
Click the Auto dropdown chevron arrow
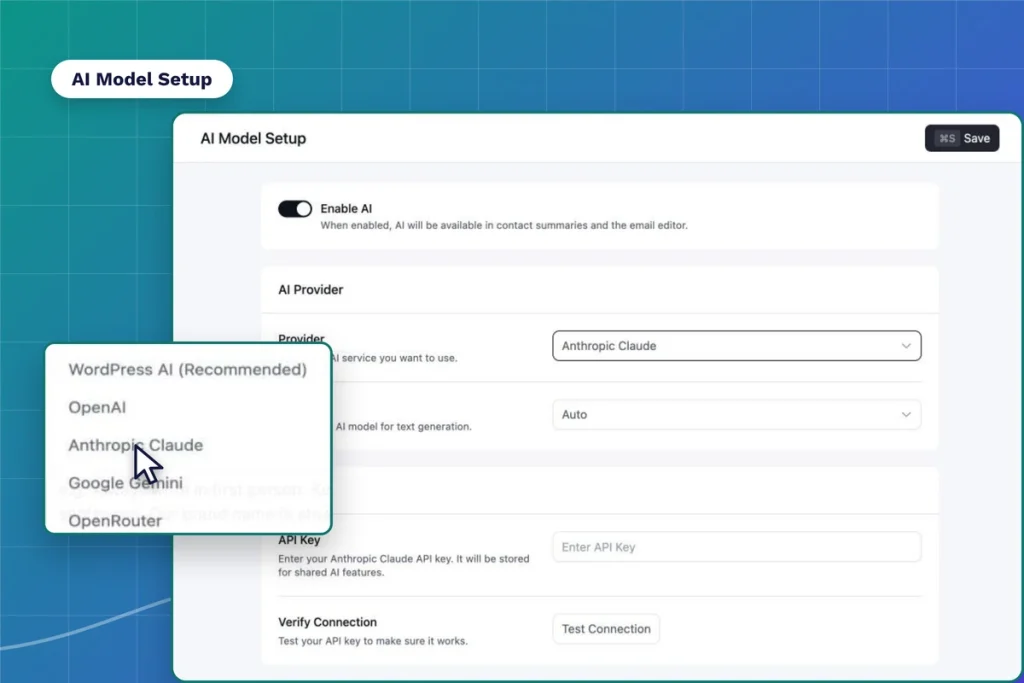[906, 415]
